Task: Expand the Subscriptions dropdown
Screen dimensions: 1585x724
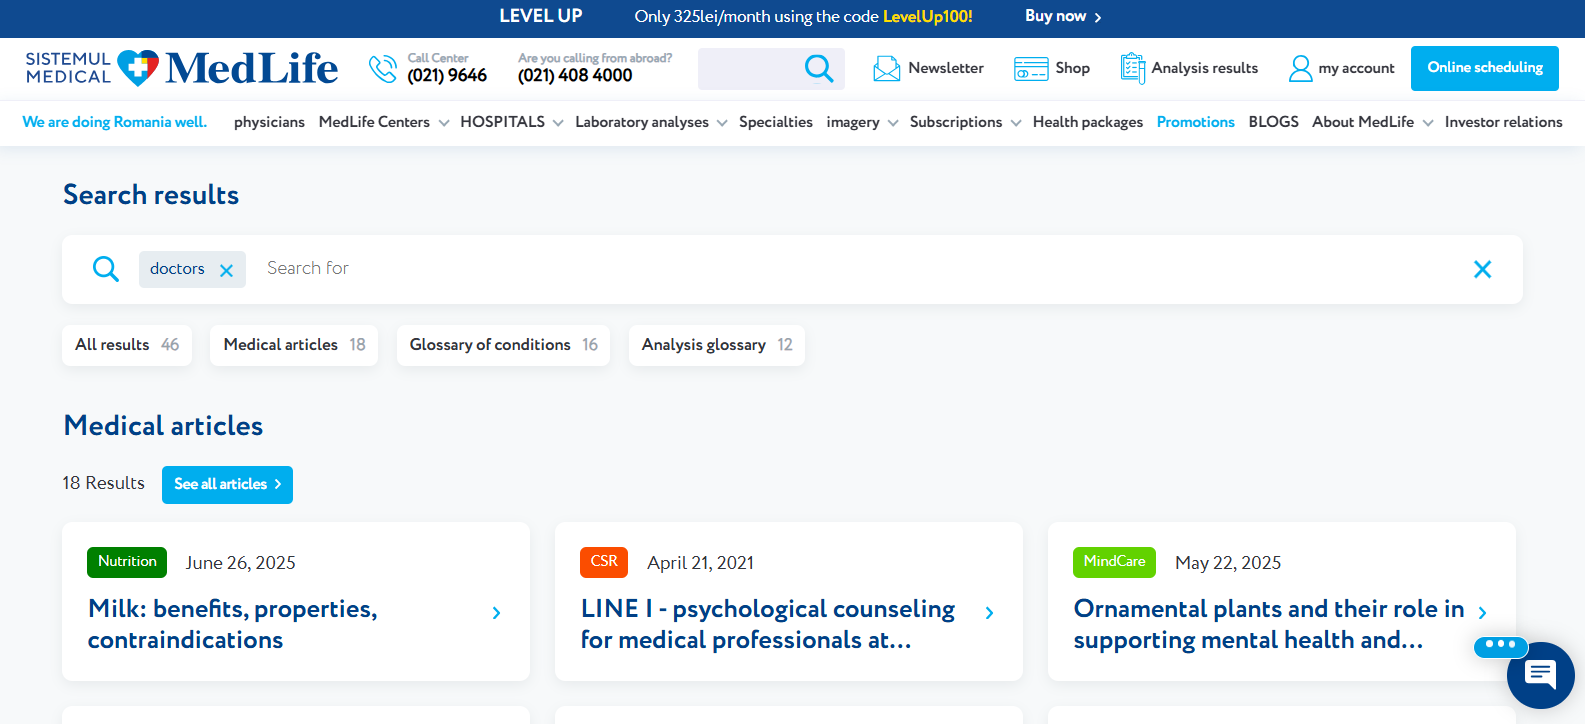Action: pos(1015,123)
